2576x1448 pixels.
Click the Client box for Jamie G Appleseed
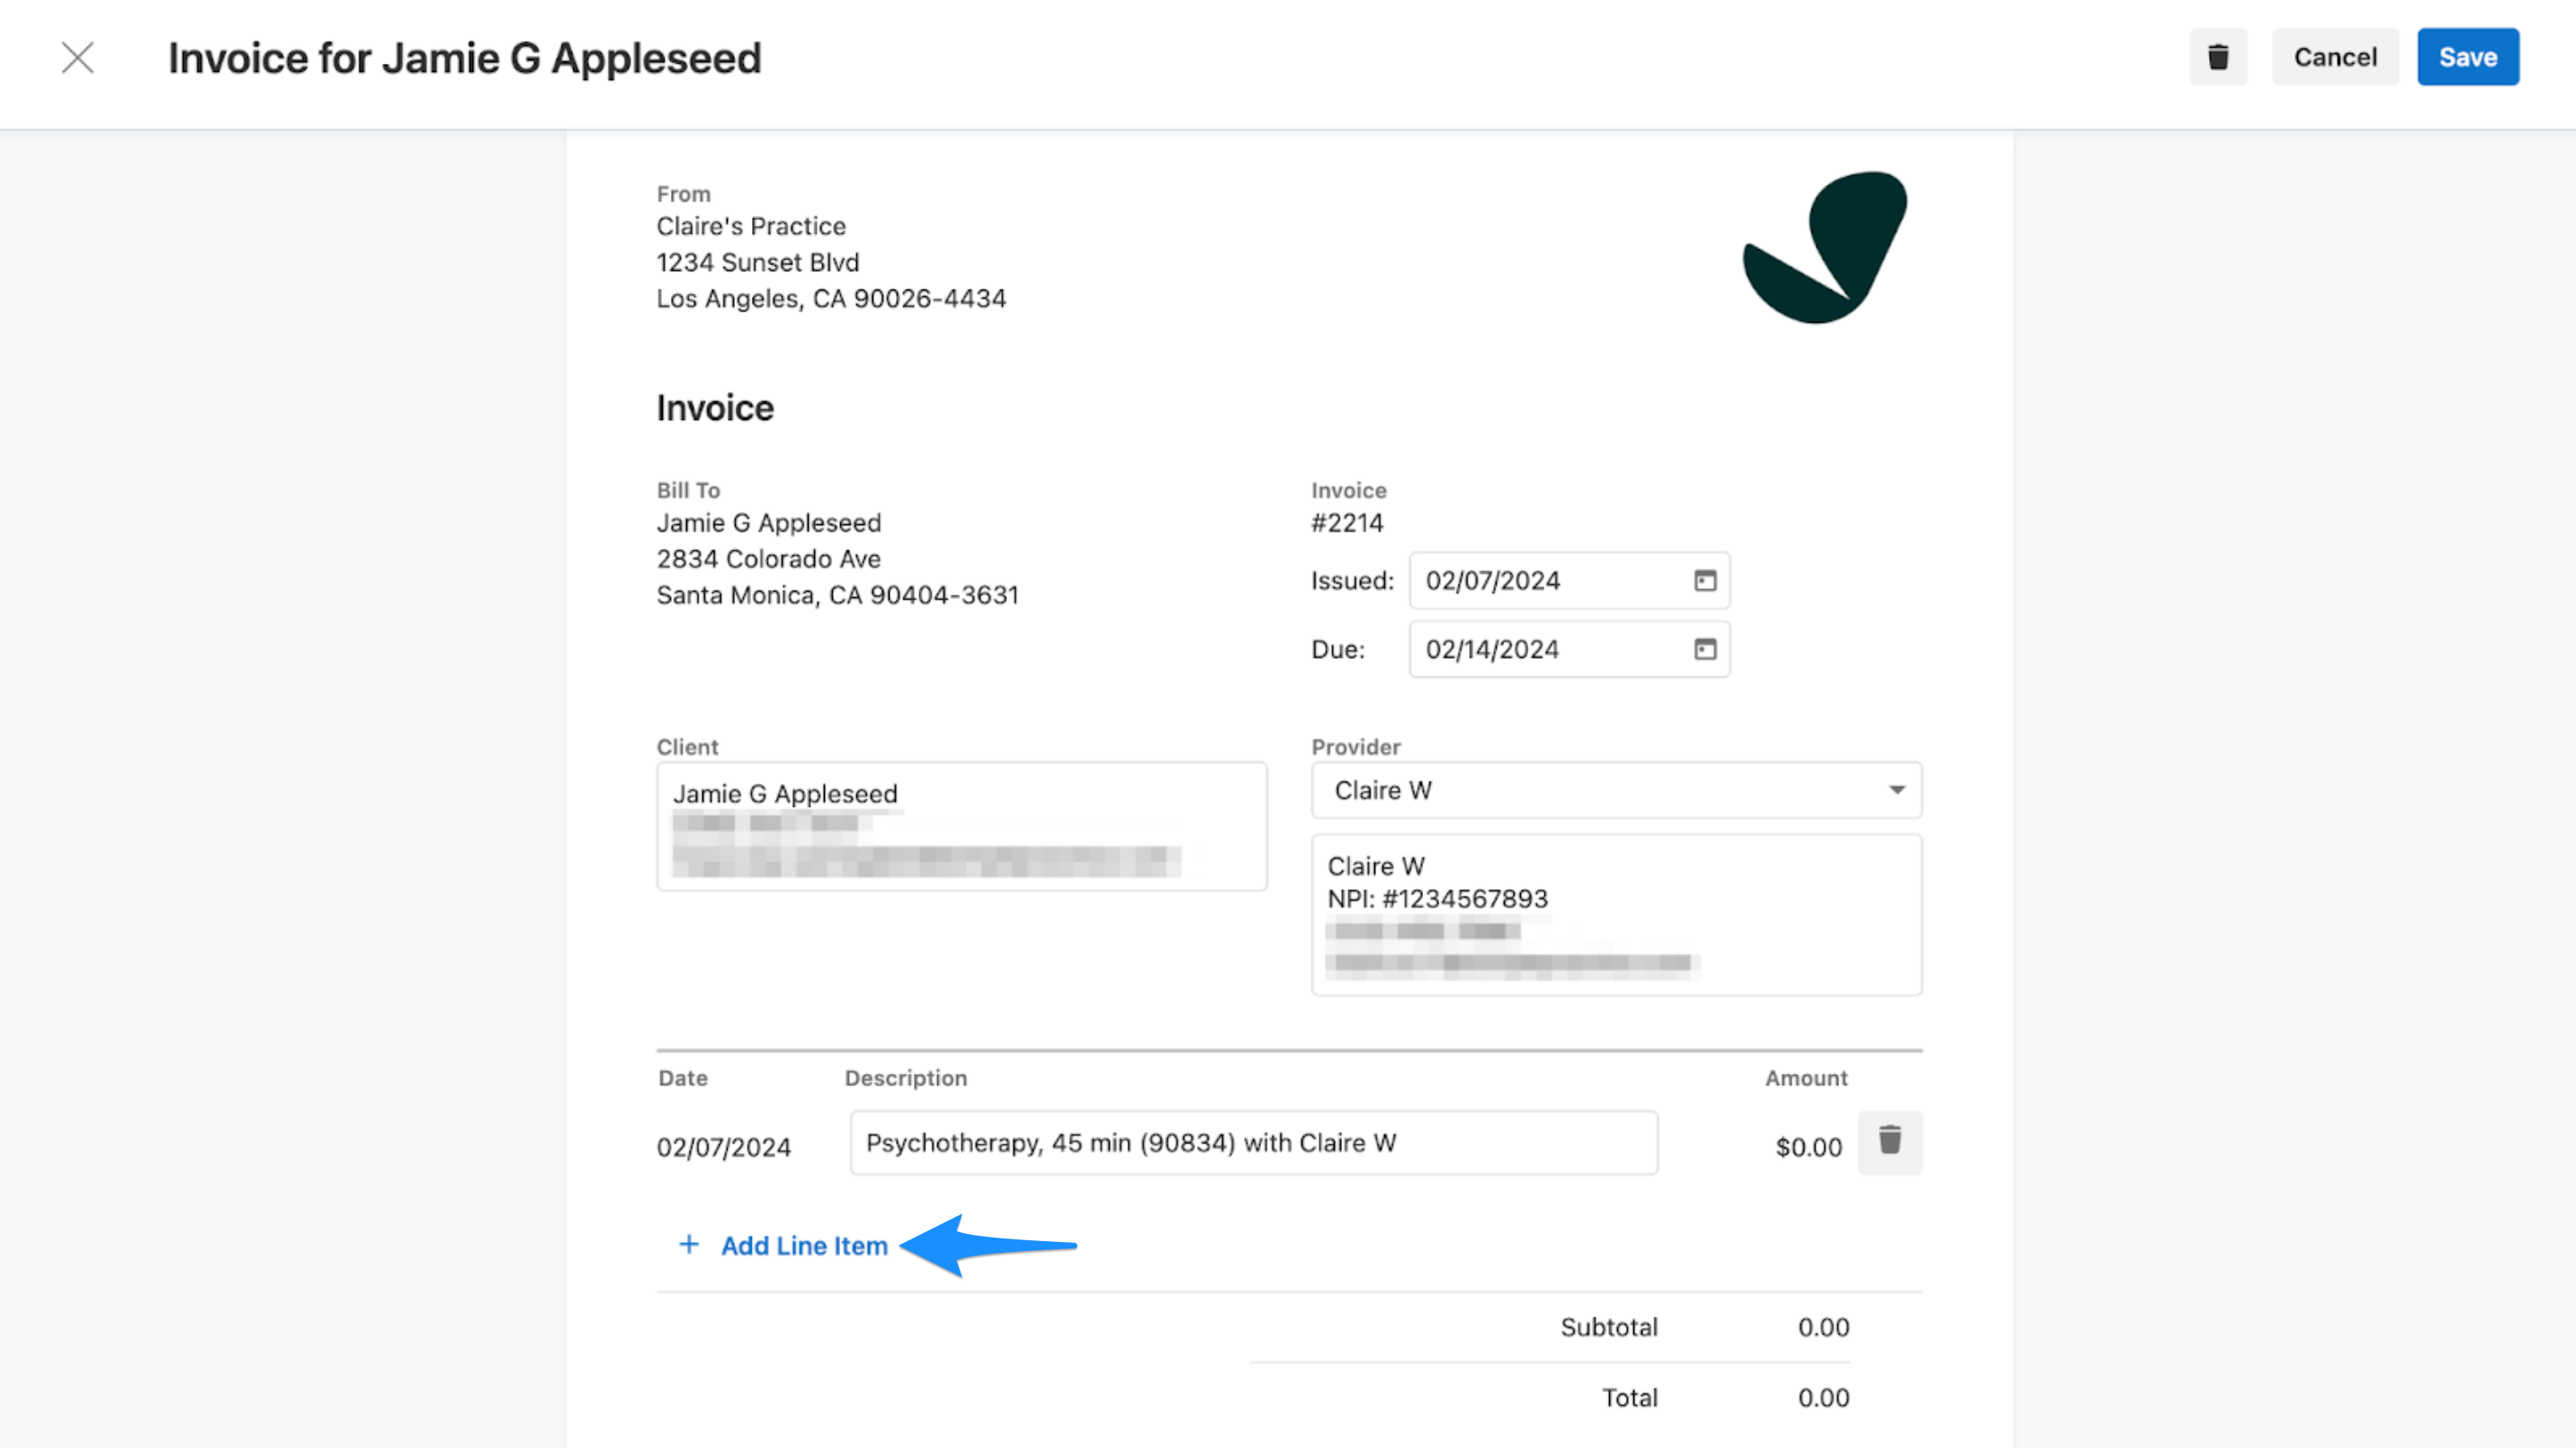tap(961, 826)
